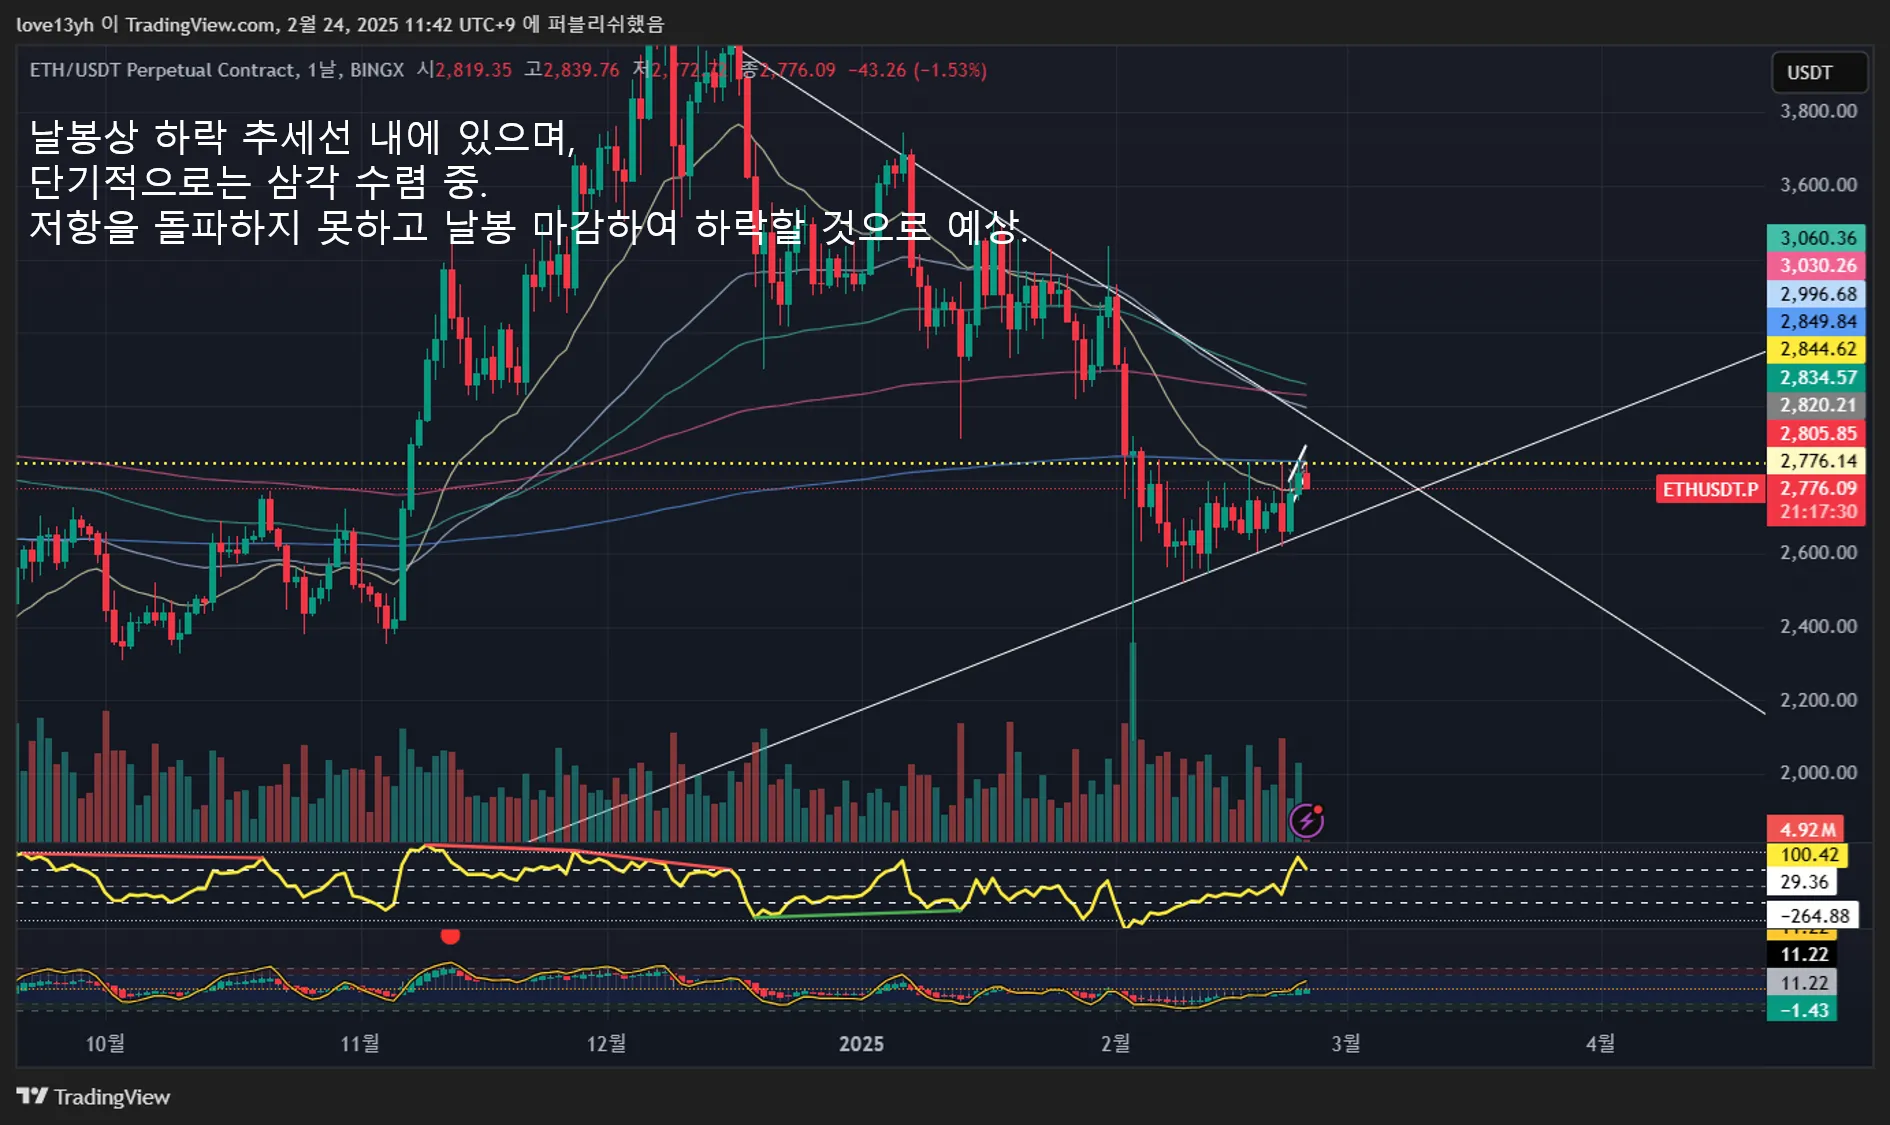The image size is (1890, 1125).
Task: Click the 2,200.00 price axis tick
Action: 1818,700
